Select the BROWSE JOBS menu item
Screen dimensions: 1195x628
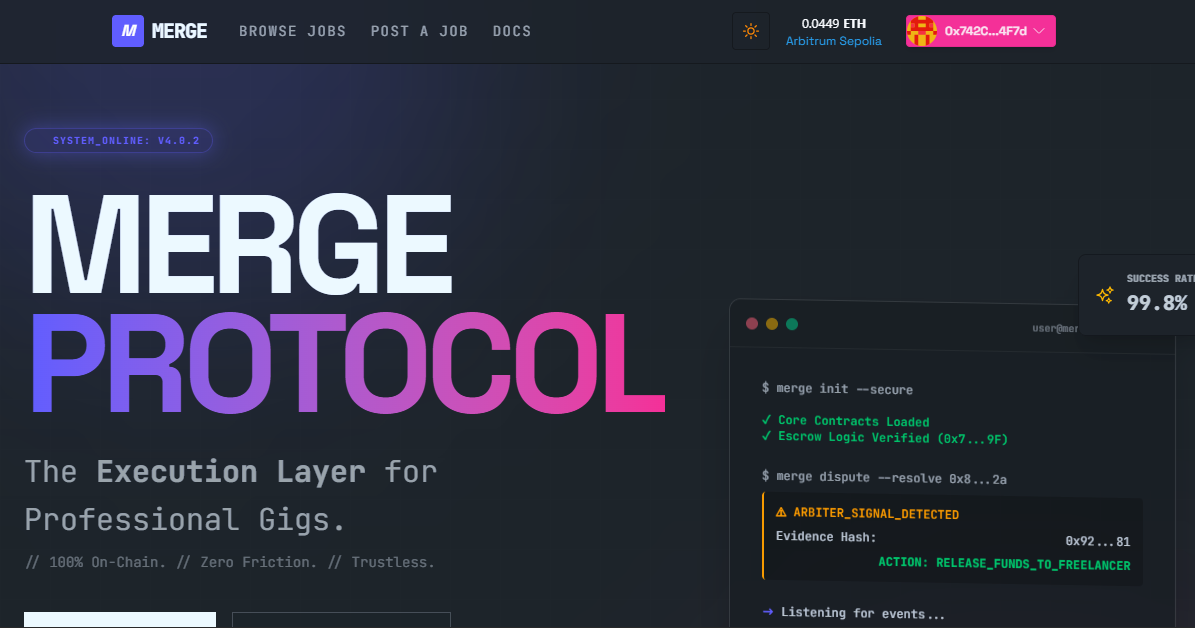click(x=292, y=31)
